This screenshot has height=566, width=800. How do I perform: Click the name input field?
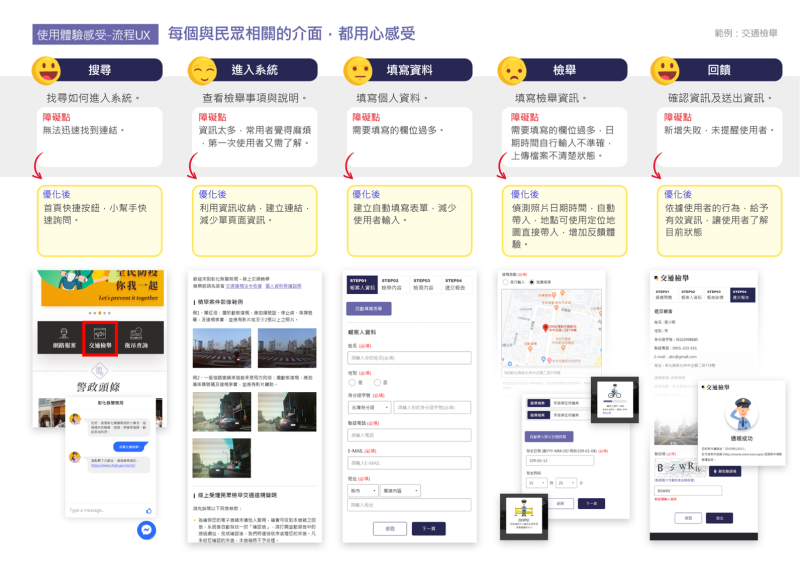tap(409, 358)
